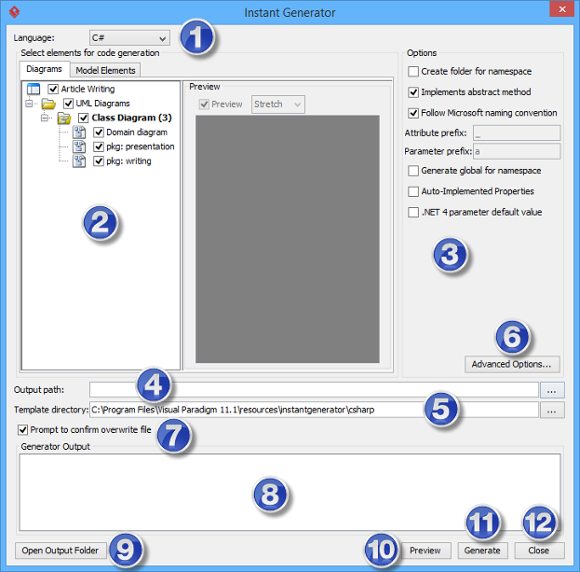Viewport: 580px width, 572px height.
Task: Click the Class Diagram folder icon
Action: [64, 118]
